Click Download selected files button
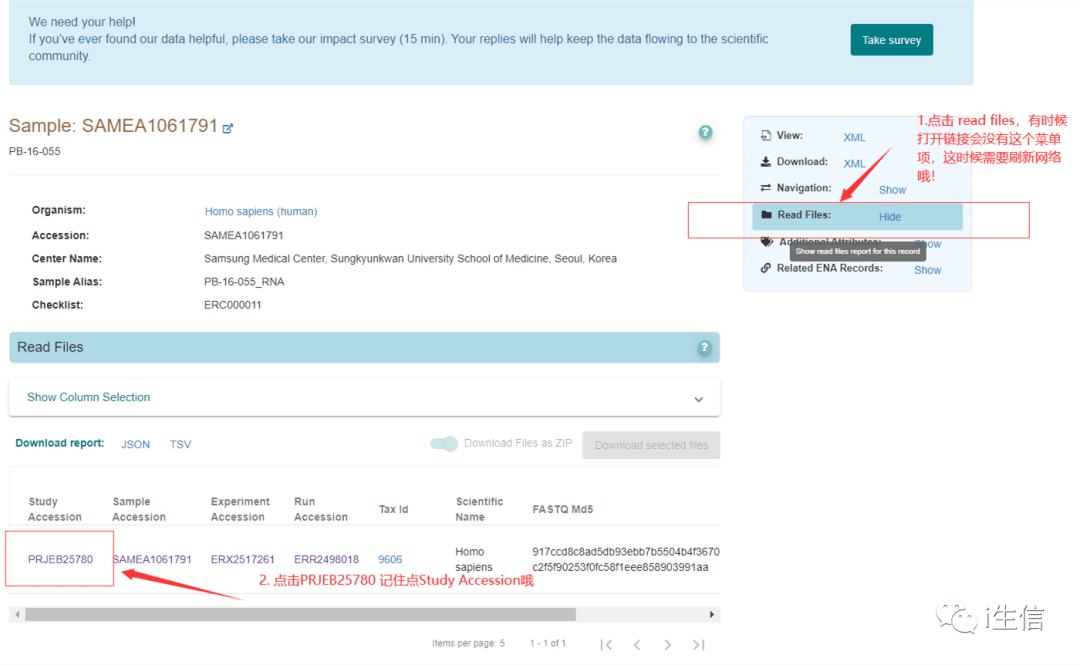Viewport: 1080px width, 665px height. (x=651, y=445)
